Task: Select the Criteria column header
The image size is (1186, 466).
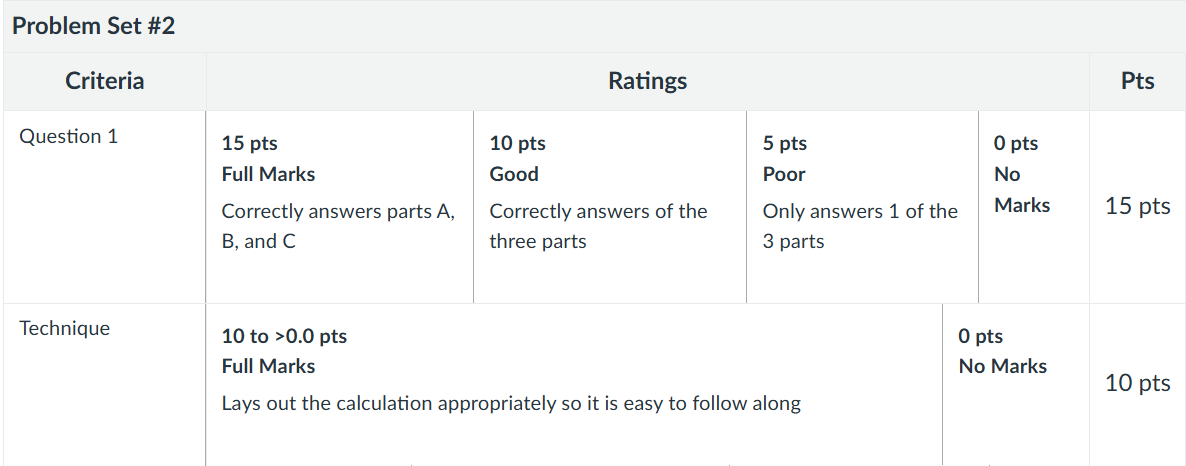Action: tap(104, 81)
